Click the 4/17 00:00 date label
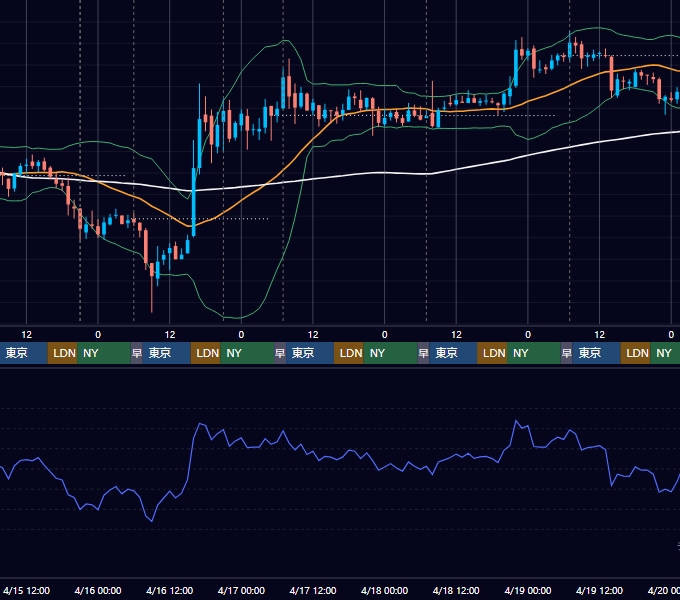Viewport: 680px width, 600px height. click(241, 590)
